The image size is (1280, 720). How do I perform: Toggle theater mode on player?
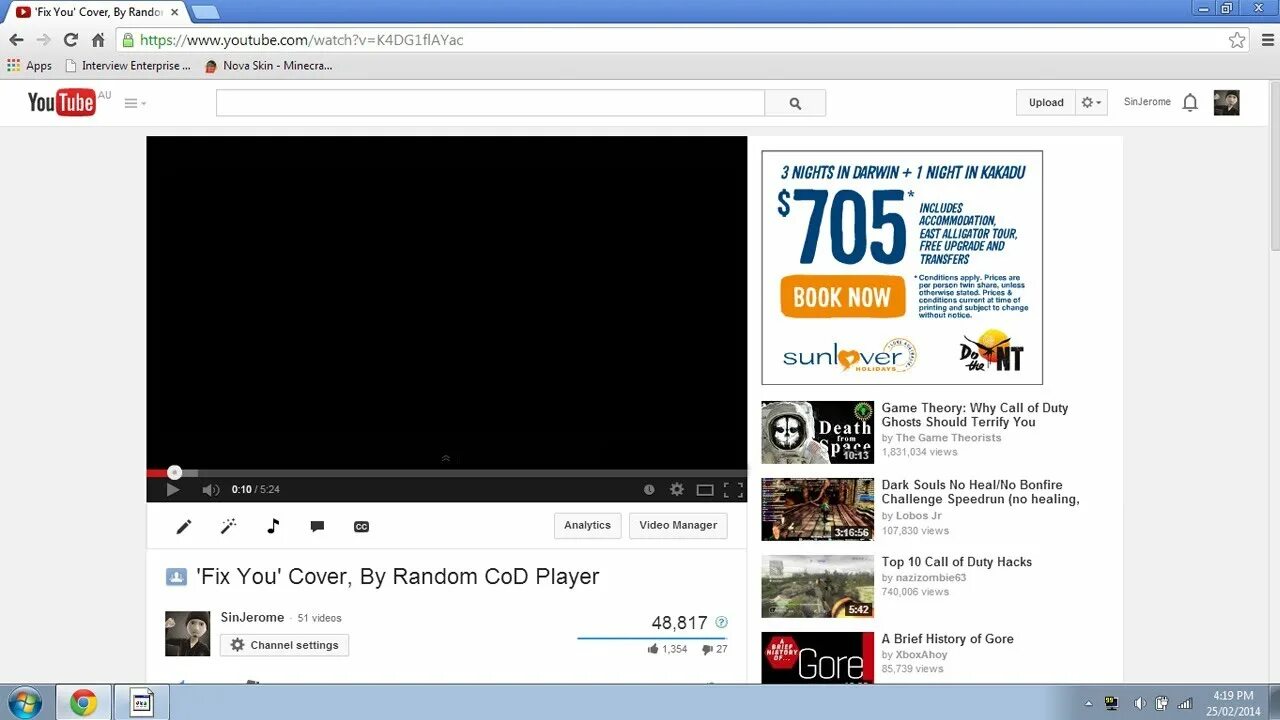pyautogui.click(x=705, y=490)
